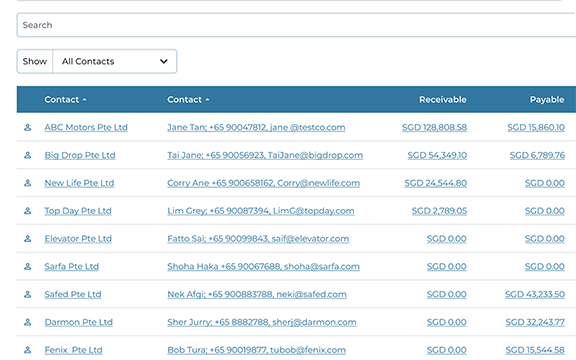Open Fenix Pte Ltd contact
This screenshot has width=576, height=360.
click(x=73, y=350)
